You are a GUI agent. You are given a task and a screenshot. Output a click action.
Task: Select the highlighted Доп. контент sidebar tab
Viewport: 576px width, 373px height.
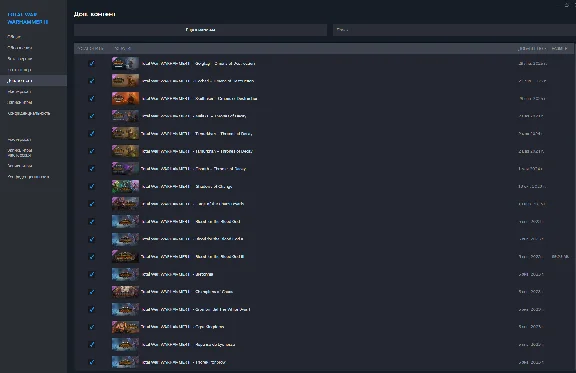tap(33, 80)
